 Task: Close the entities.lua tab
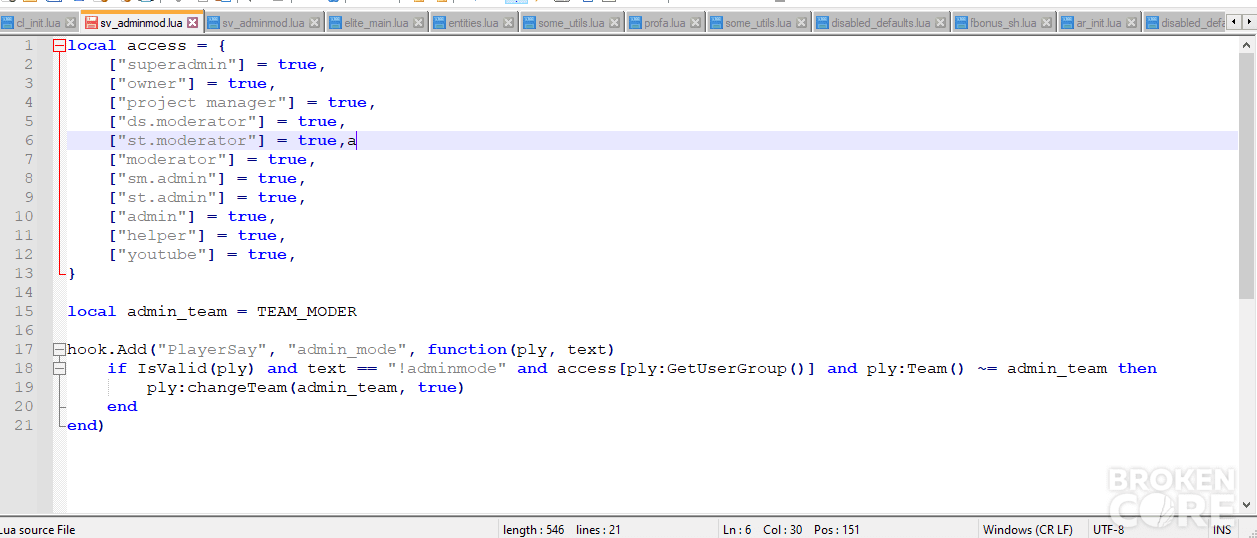[509, 23]
